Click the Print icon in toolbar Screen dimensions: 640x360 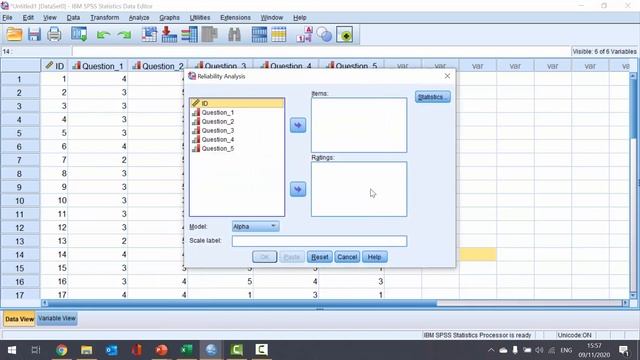click(54, 35)
